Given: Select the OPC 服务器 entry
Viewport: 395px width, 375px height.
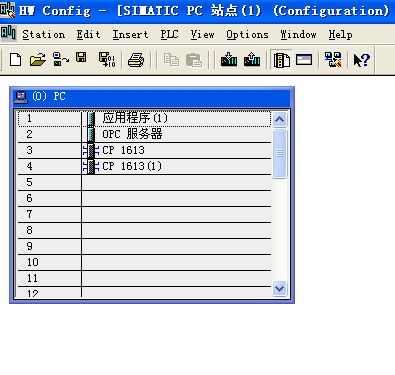Looking at the screenshot, I should [x=132, y=134].
